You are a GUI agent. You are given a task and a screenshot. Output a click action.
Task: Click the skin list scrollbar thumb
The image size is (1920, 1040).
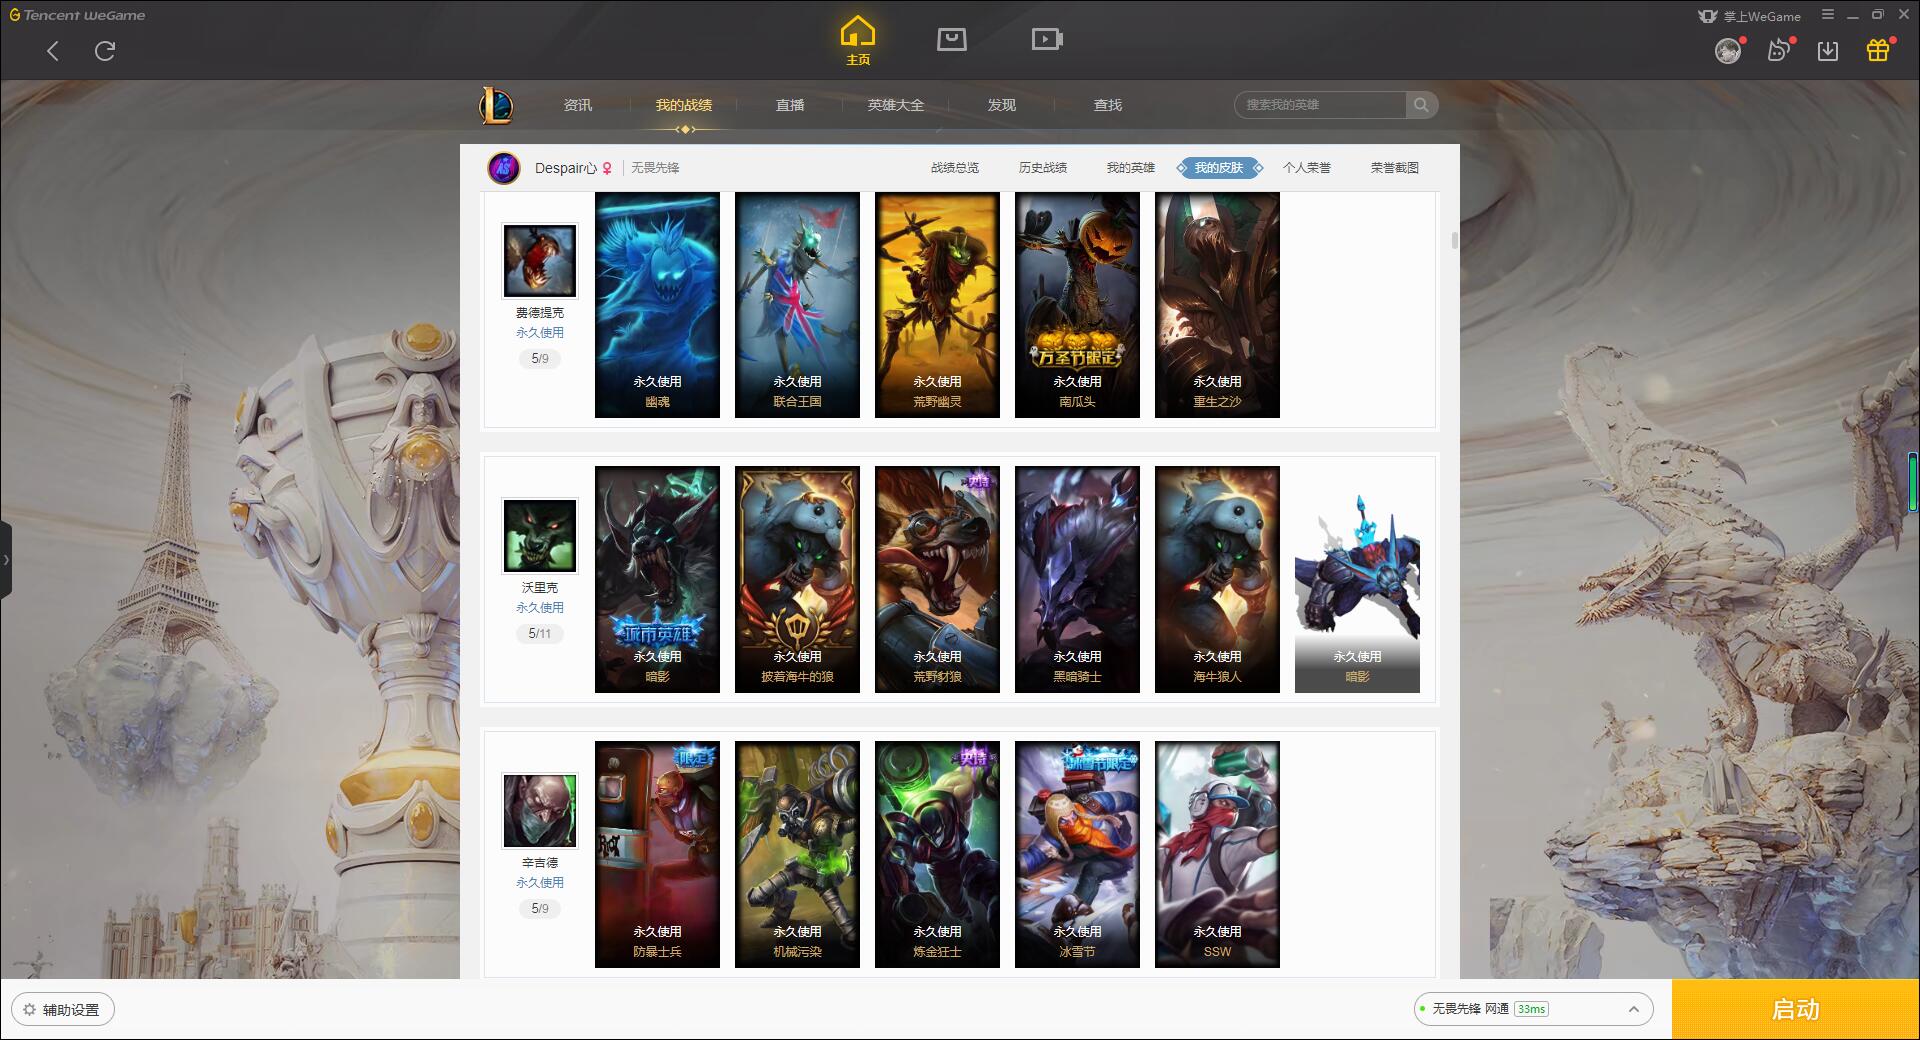(x=1454, y=241)
